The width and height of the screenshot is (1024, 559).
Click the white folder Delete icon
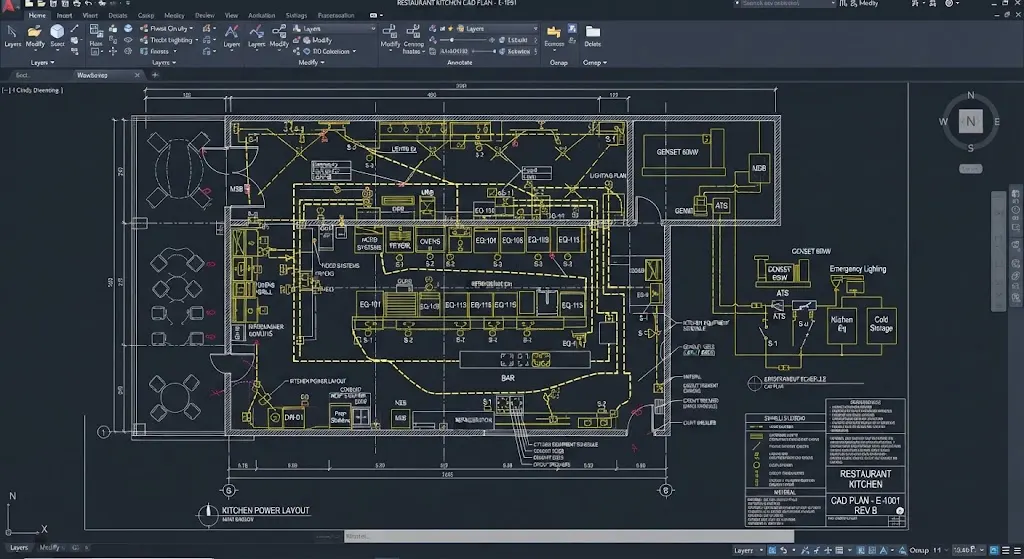click(x=593, y=31)
